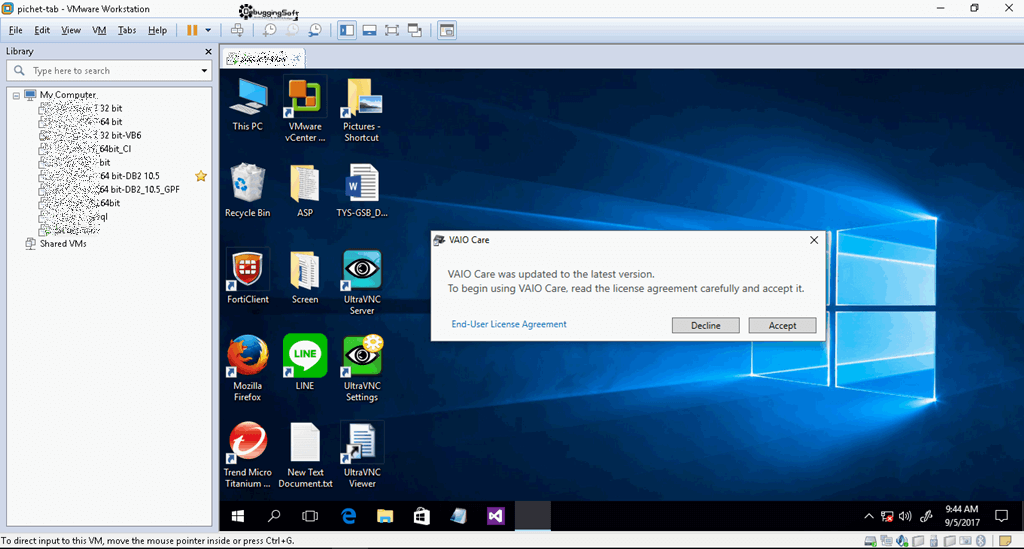Click the Bluetooth device status bar icon
This screenshot has height=549, width=1024.
tap(980, 541)
